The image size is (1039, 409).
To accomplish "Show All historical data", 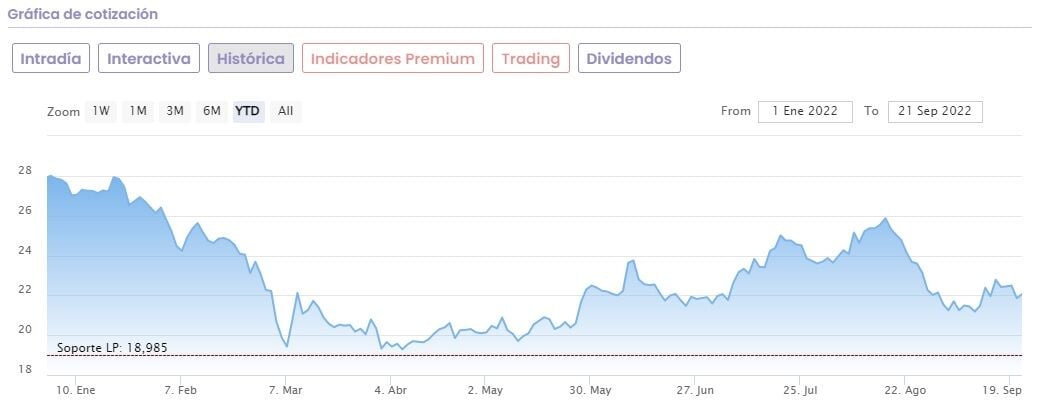I will 286,111.
